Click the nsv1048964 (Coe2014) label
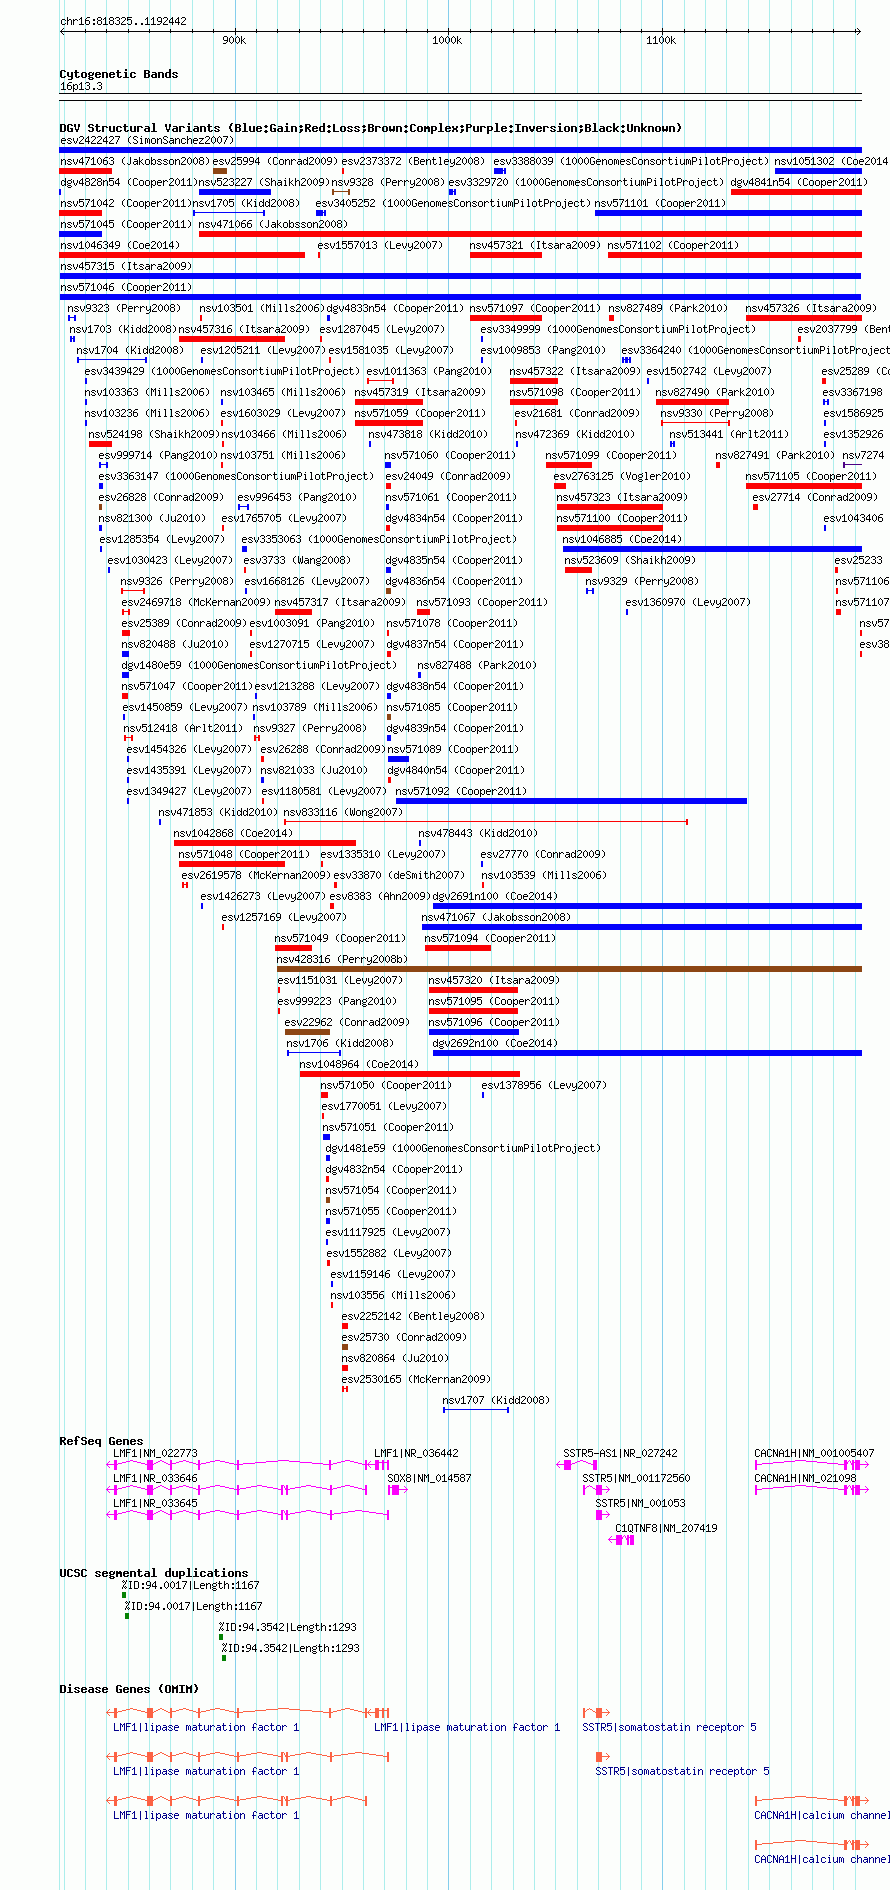890x1890 pixels. pyautogui.click(x=359, y=1064)
